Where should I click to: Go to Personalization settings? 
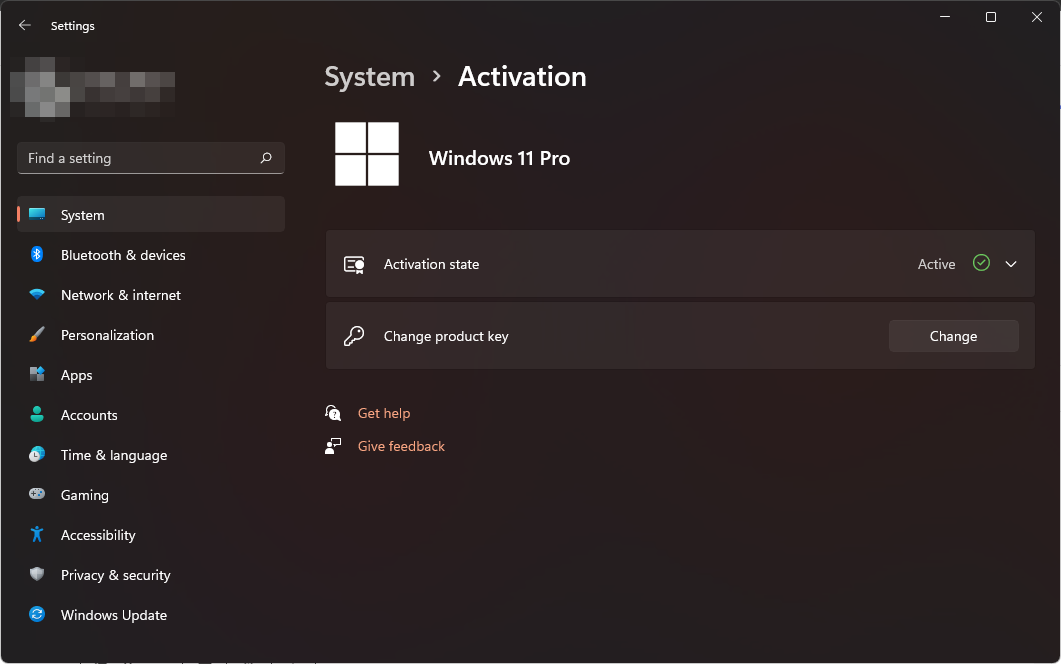pos(150,334)
